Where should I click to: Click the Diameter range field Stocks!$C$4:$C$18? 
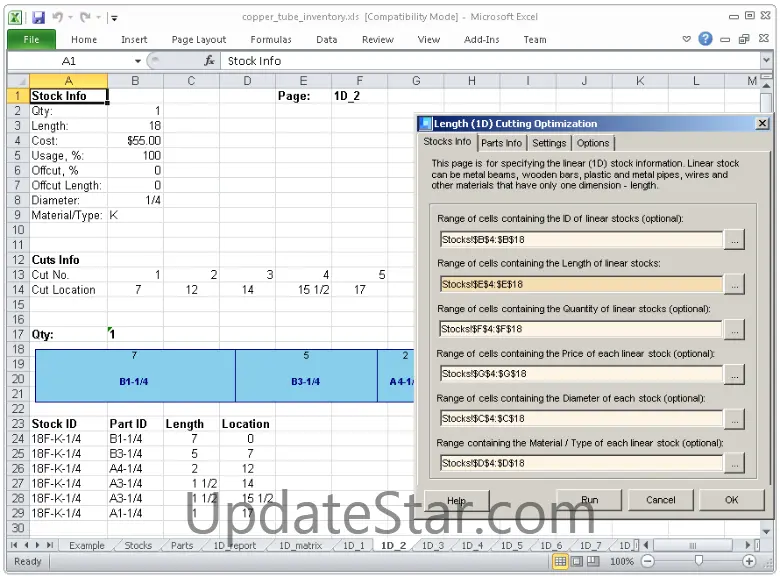581,419
